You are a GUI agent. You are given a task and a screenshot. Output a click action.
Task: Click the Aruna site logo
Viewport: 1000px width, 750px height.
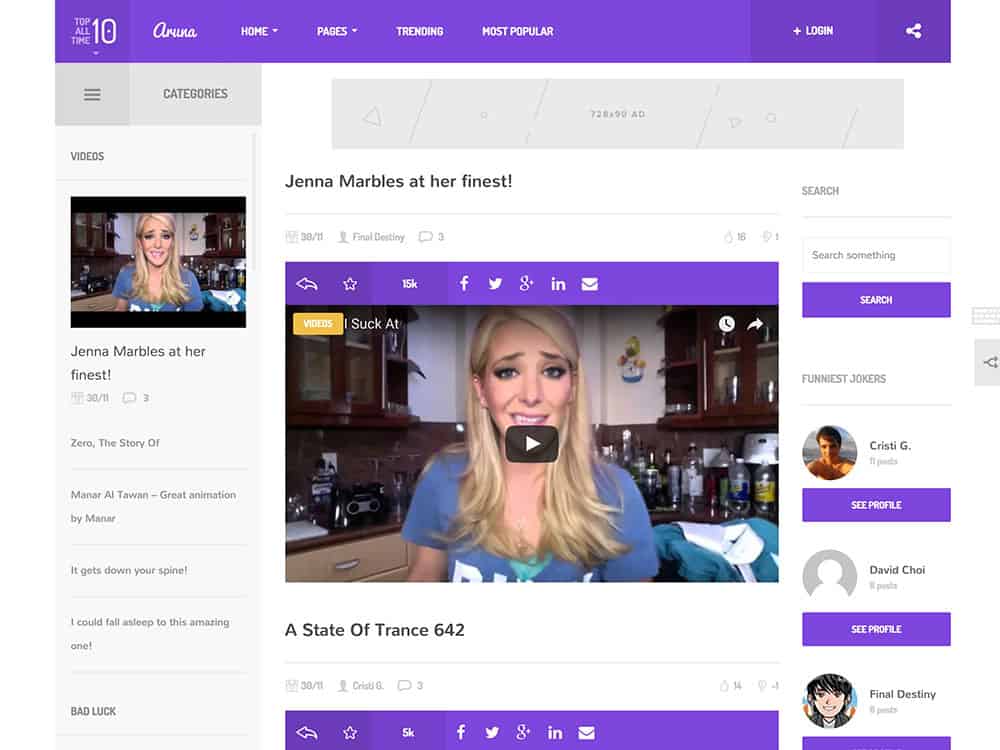(175, 31)
